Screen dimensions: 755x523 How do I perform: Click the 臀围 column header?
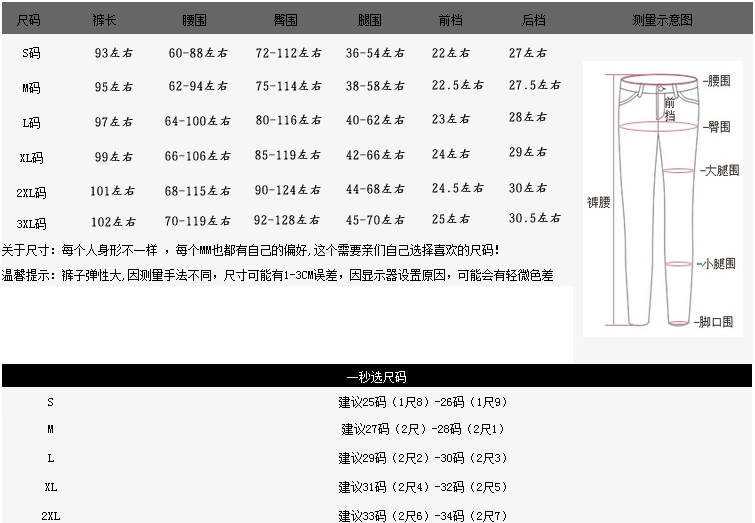286,20
